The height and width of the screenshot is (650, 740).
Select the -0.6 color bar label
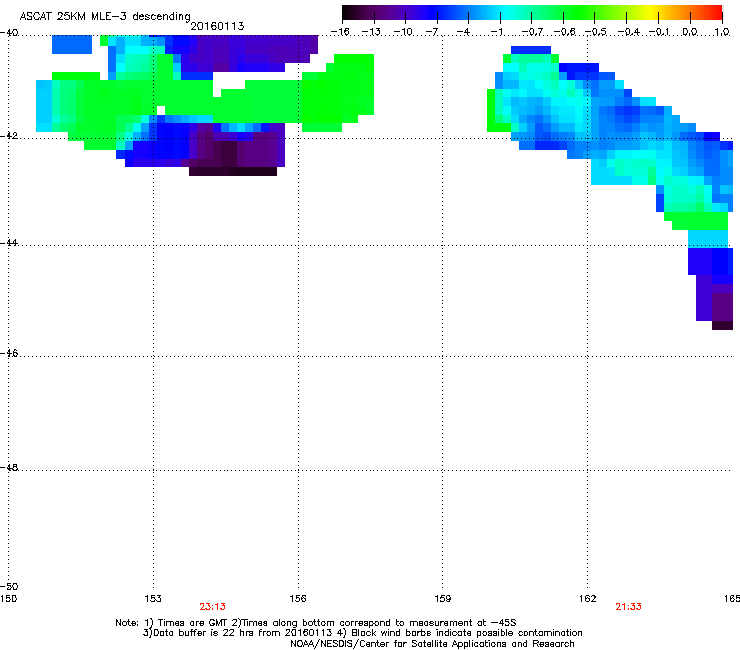click(x=564, y=32)
